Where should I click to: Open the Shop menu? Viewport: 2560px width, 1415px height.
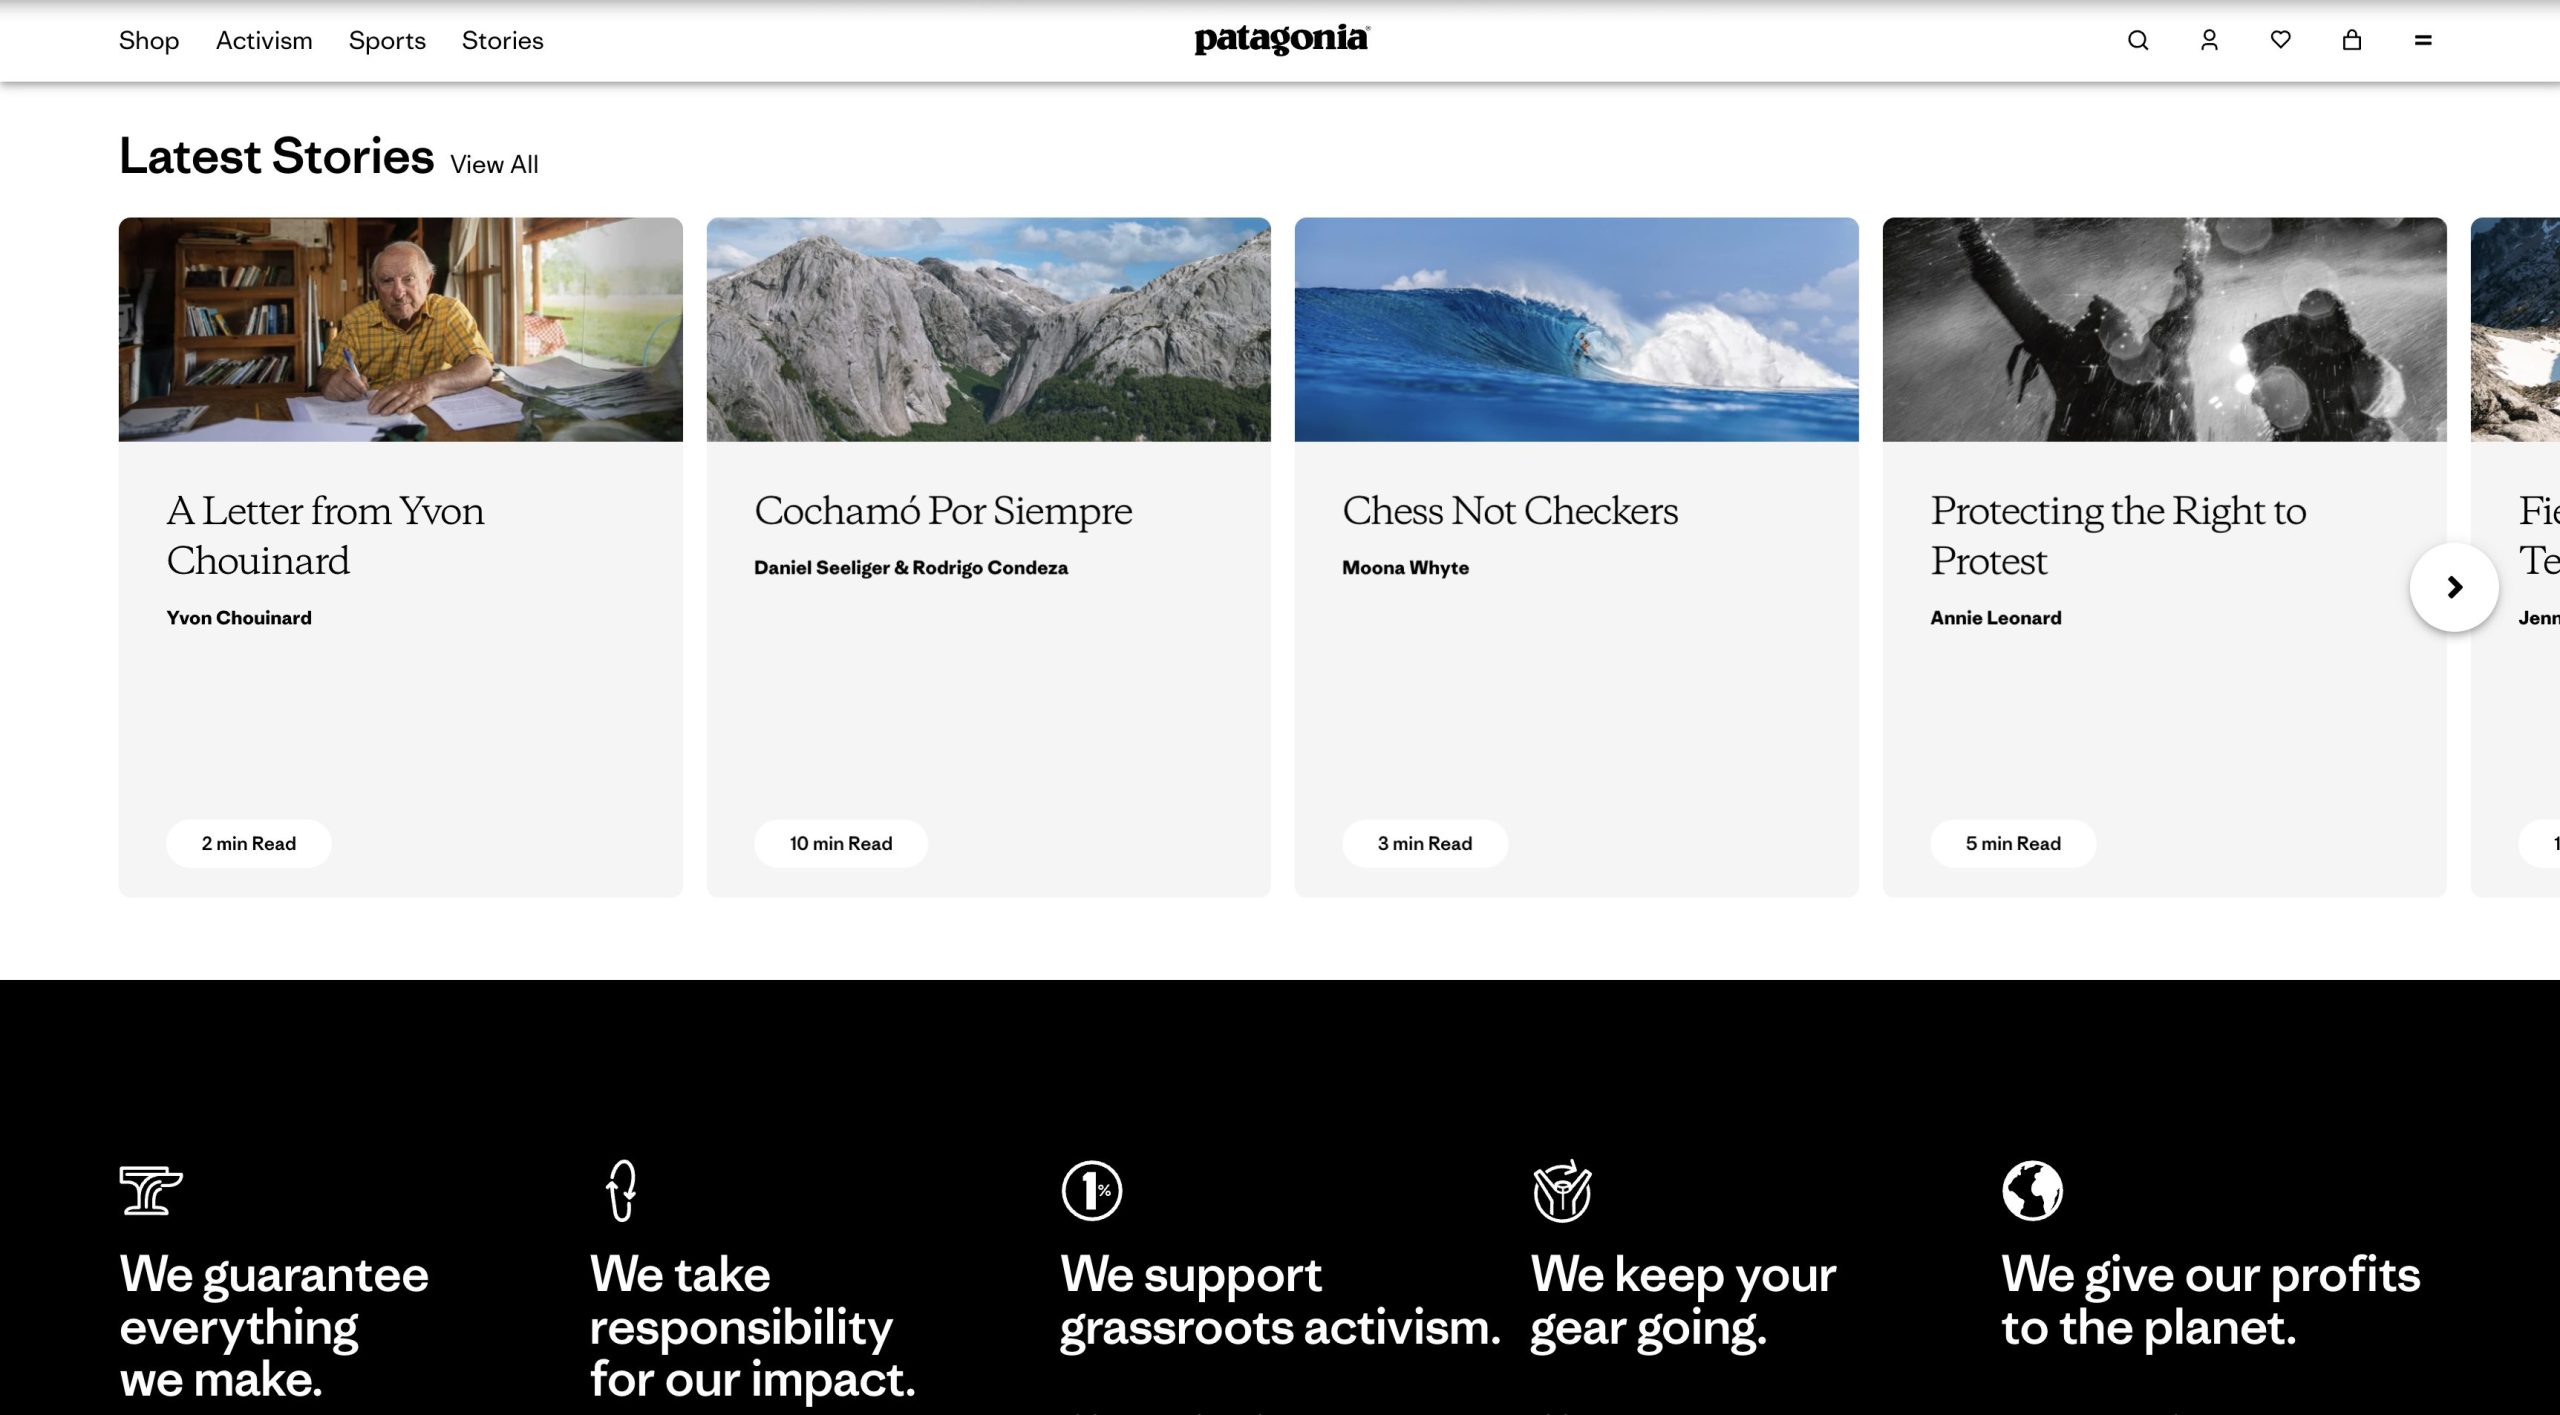click(x=149, y=40)
